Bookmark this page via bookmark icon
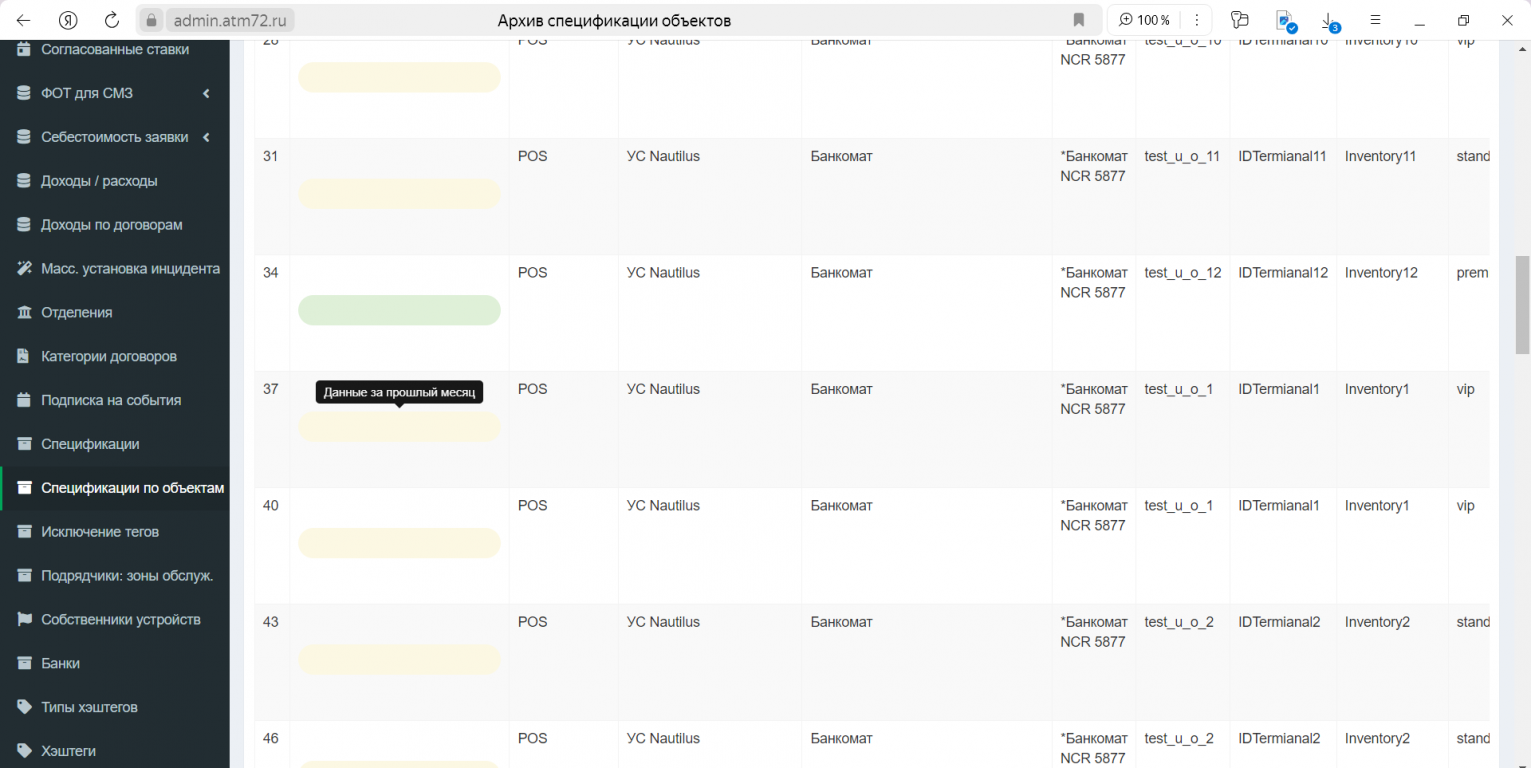Viewport: 1531px width, 768px height. coord(1079,20)
